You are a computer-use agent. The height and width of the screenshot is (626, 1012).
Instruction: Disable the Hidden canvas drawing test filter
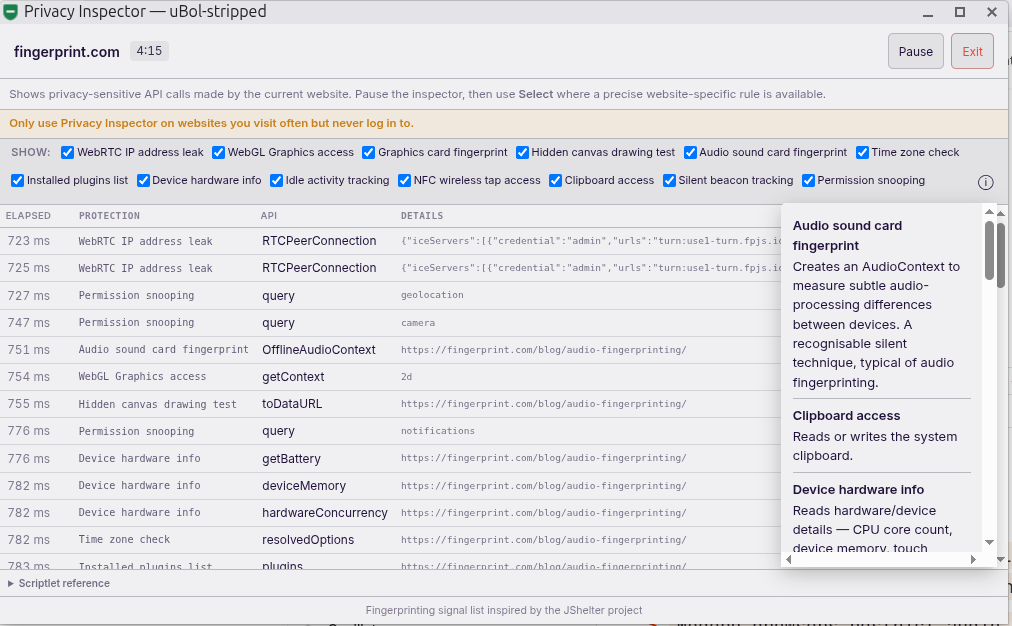pyautogui.click(x=522, y=152)
